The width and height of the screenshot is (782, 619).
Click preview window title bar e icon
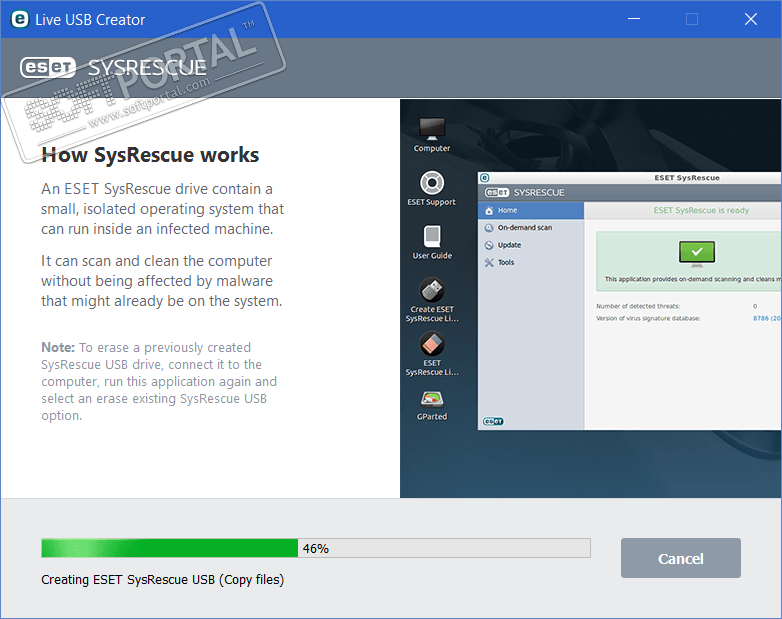(485, 178)
